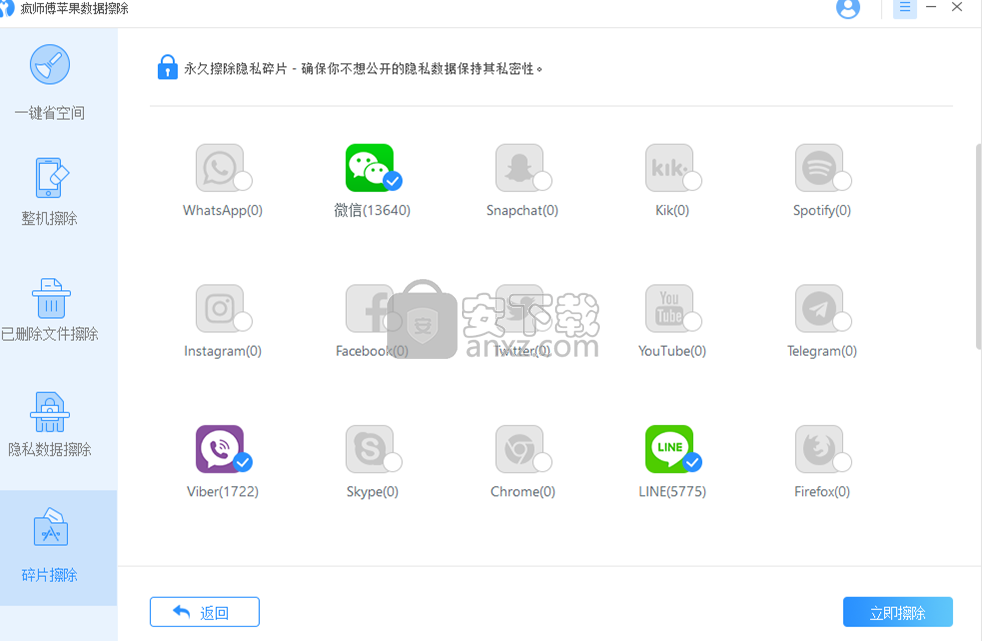Switch to the 整机擦除 sidebar section

point(49,192)
